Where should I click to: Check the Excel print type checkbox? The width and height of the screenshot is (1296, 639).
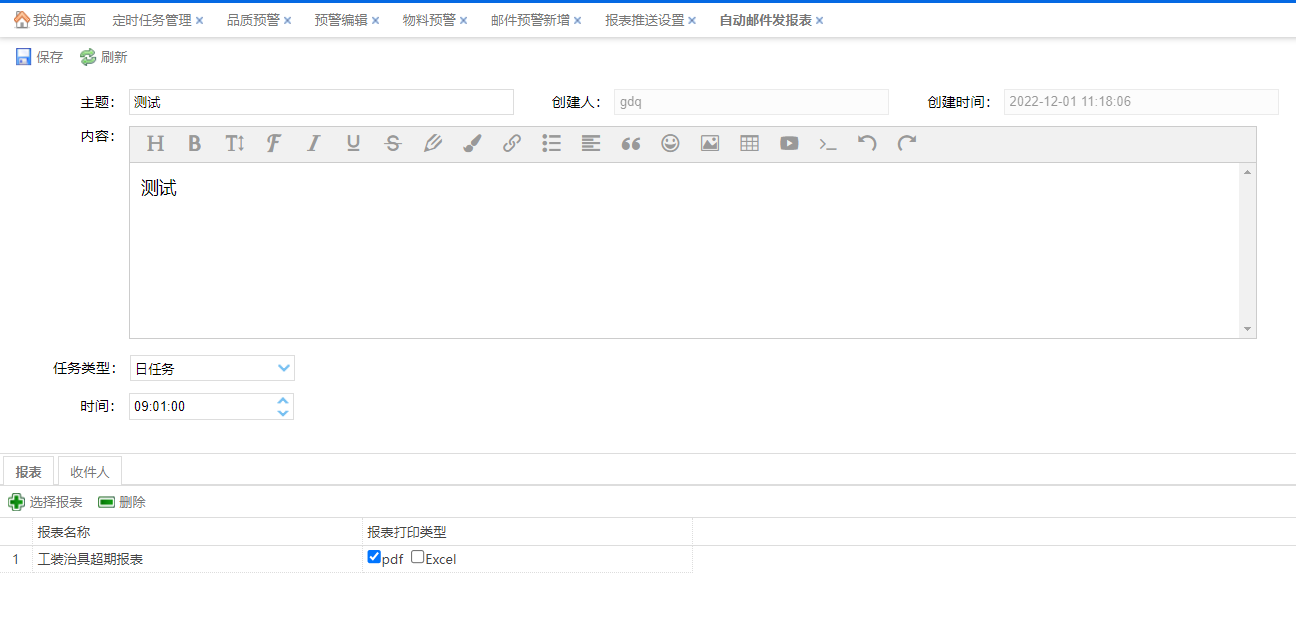[x=418, y=557]
